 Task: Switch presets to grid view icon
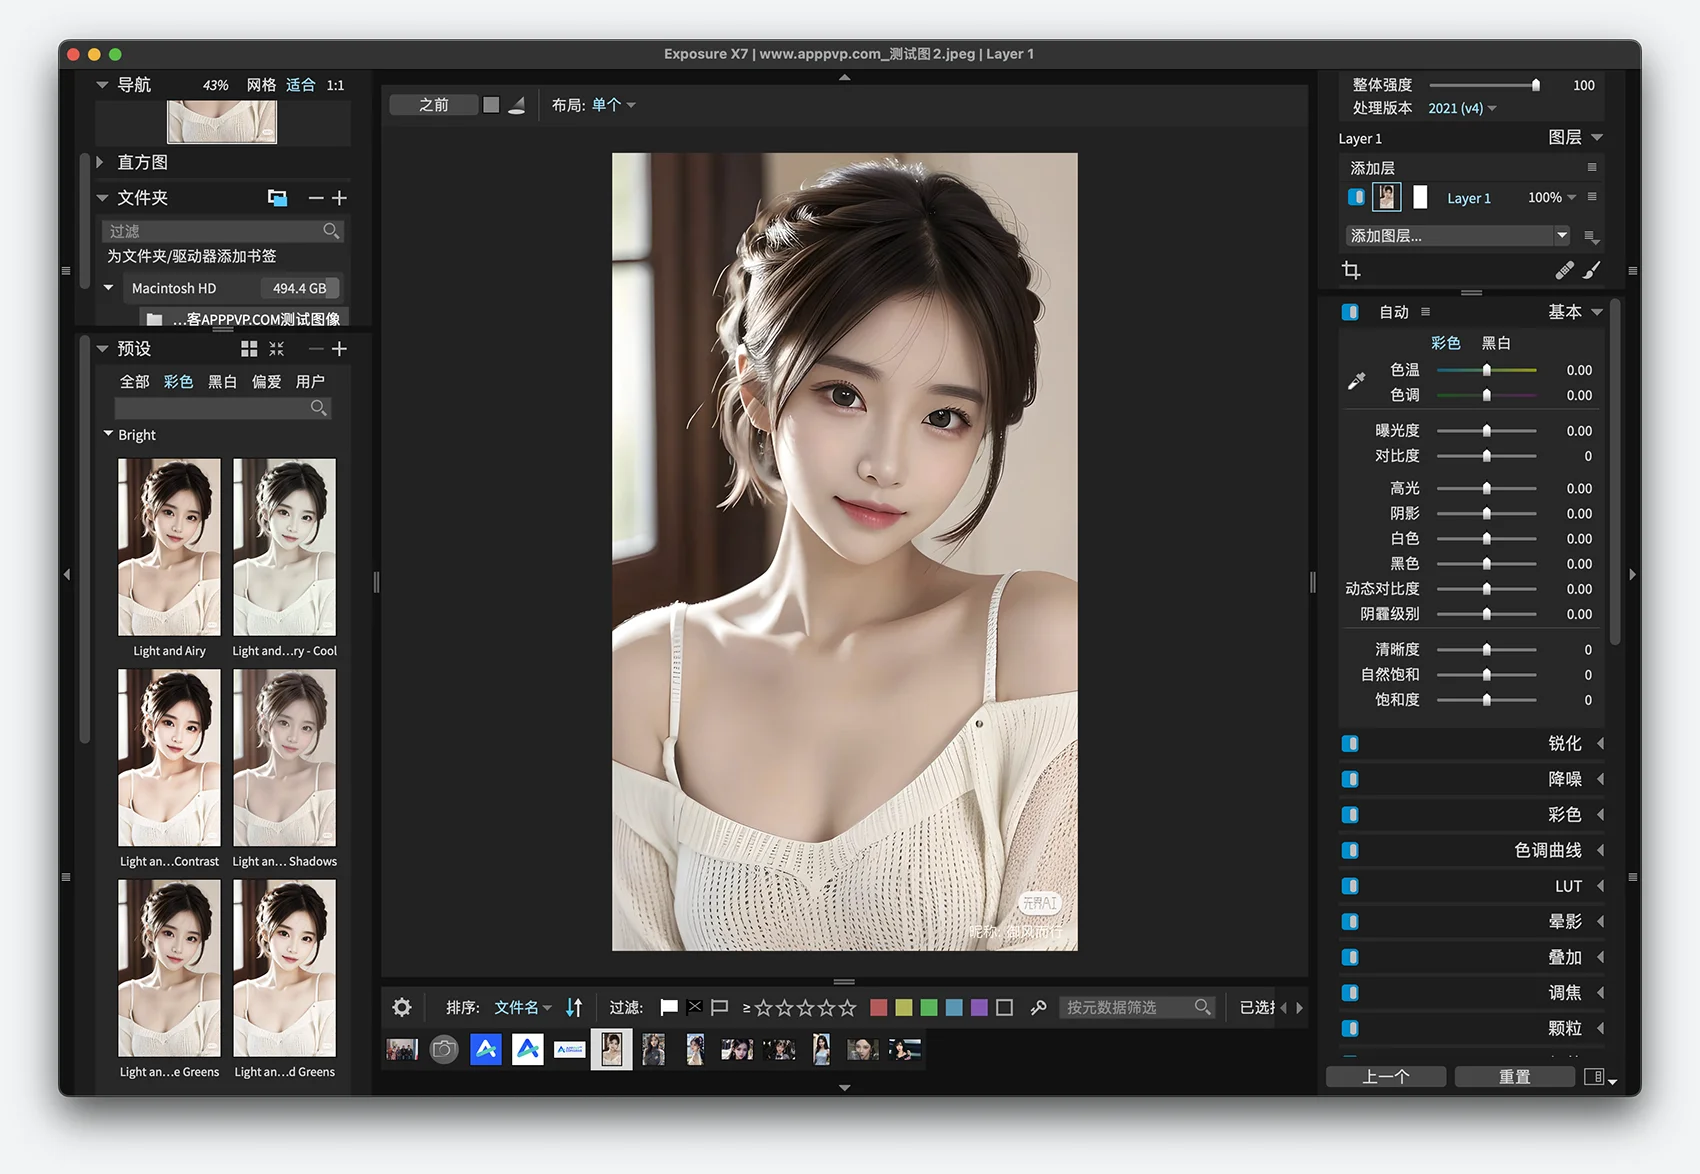(x=249, y=349)
